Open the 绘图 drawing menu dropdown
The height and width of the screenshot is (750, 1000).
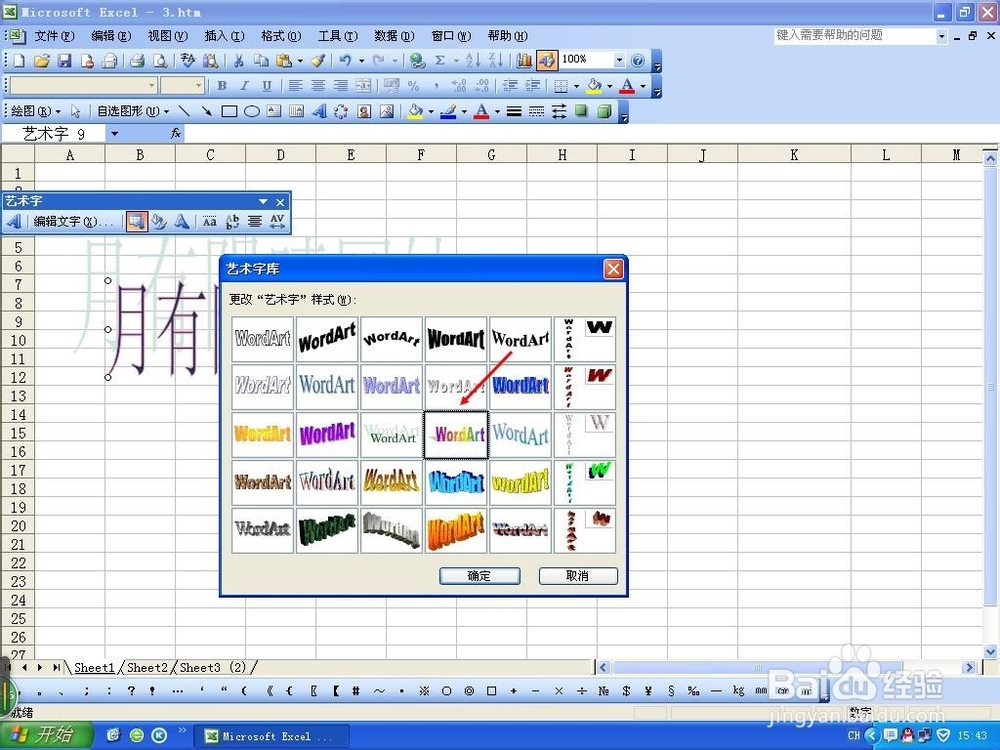(x=35, y=112)
